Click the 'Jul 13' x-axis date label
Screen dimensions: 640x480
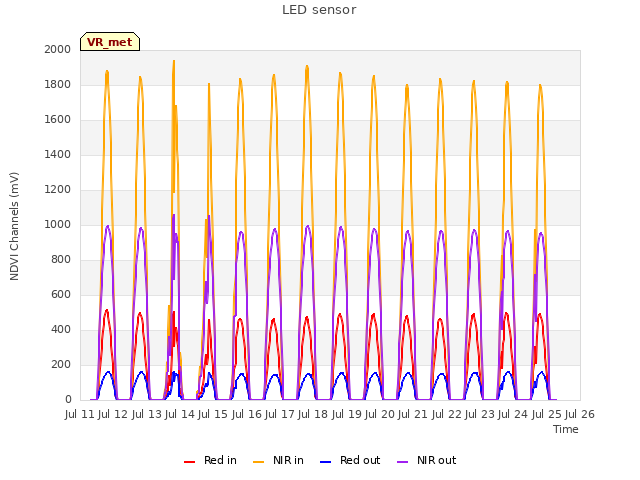coord(146,414)
